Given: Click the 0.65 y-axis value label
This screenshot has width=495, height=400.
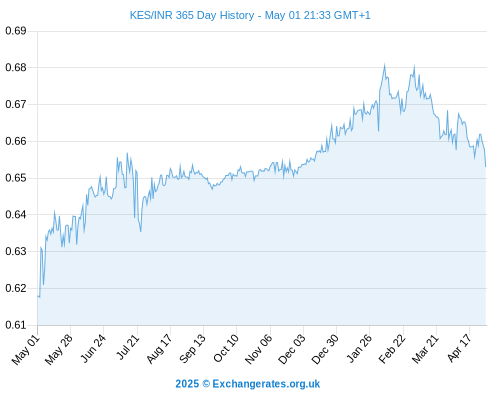Looking at the screenshot, I should [x=16, y=178].
